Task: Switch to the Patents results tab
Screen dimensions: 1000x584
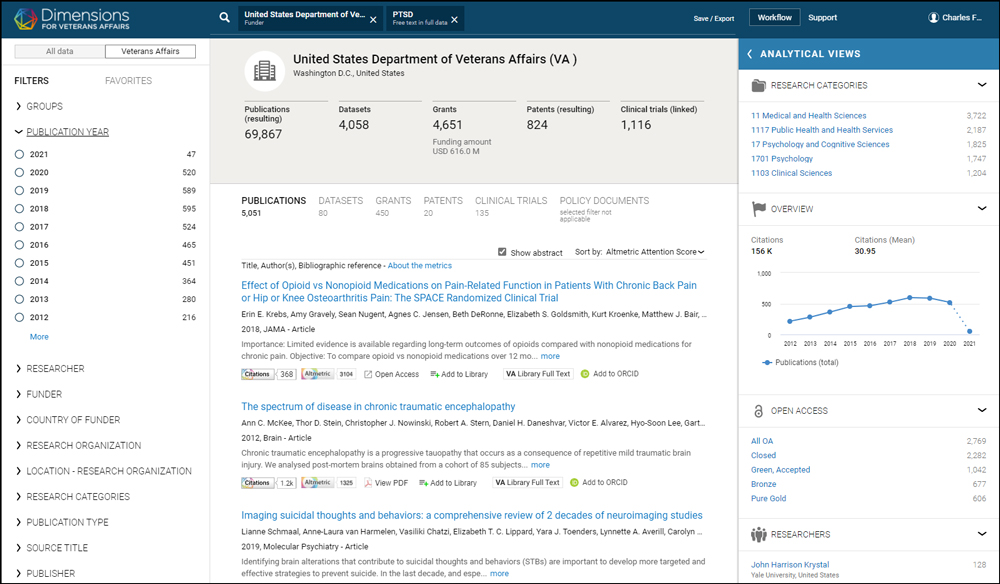Action: point(443,206)
